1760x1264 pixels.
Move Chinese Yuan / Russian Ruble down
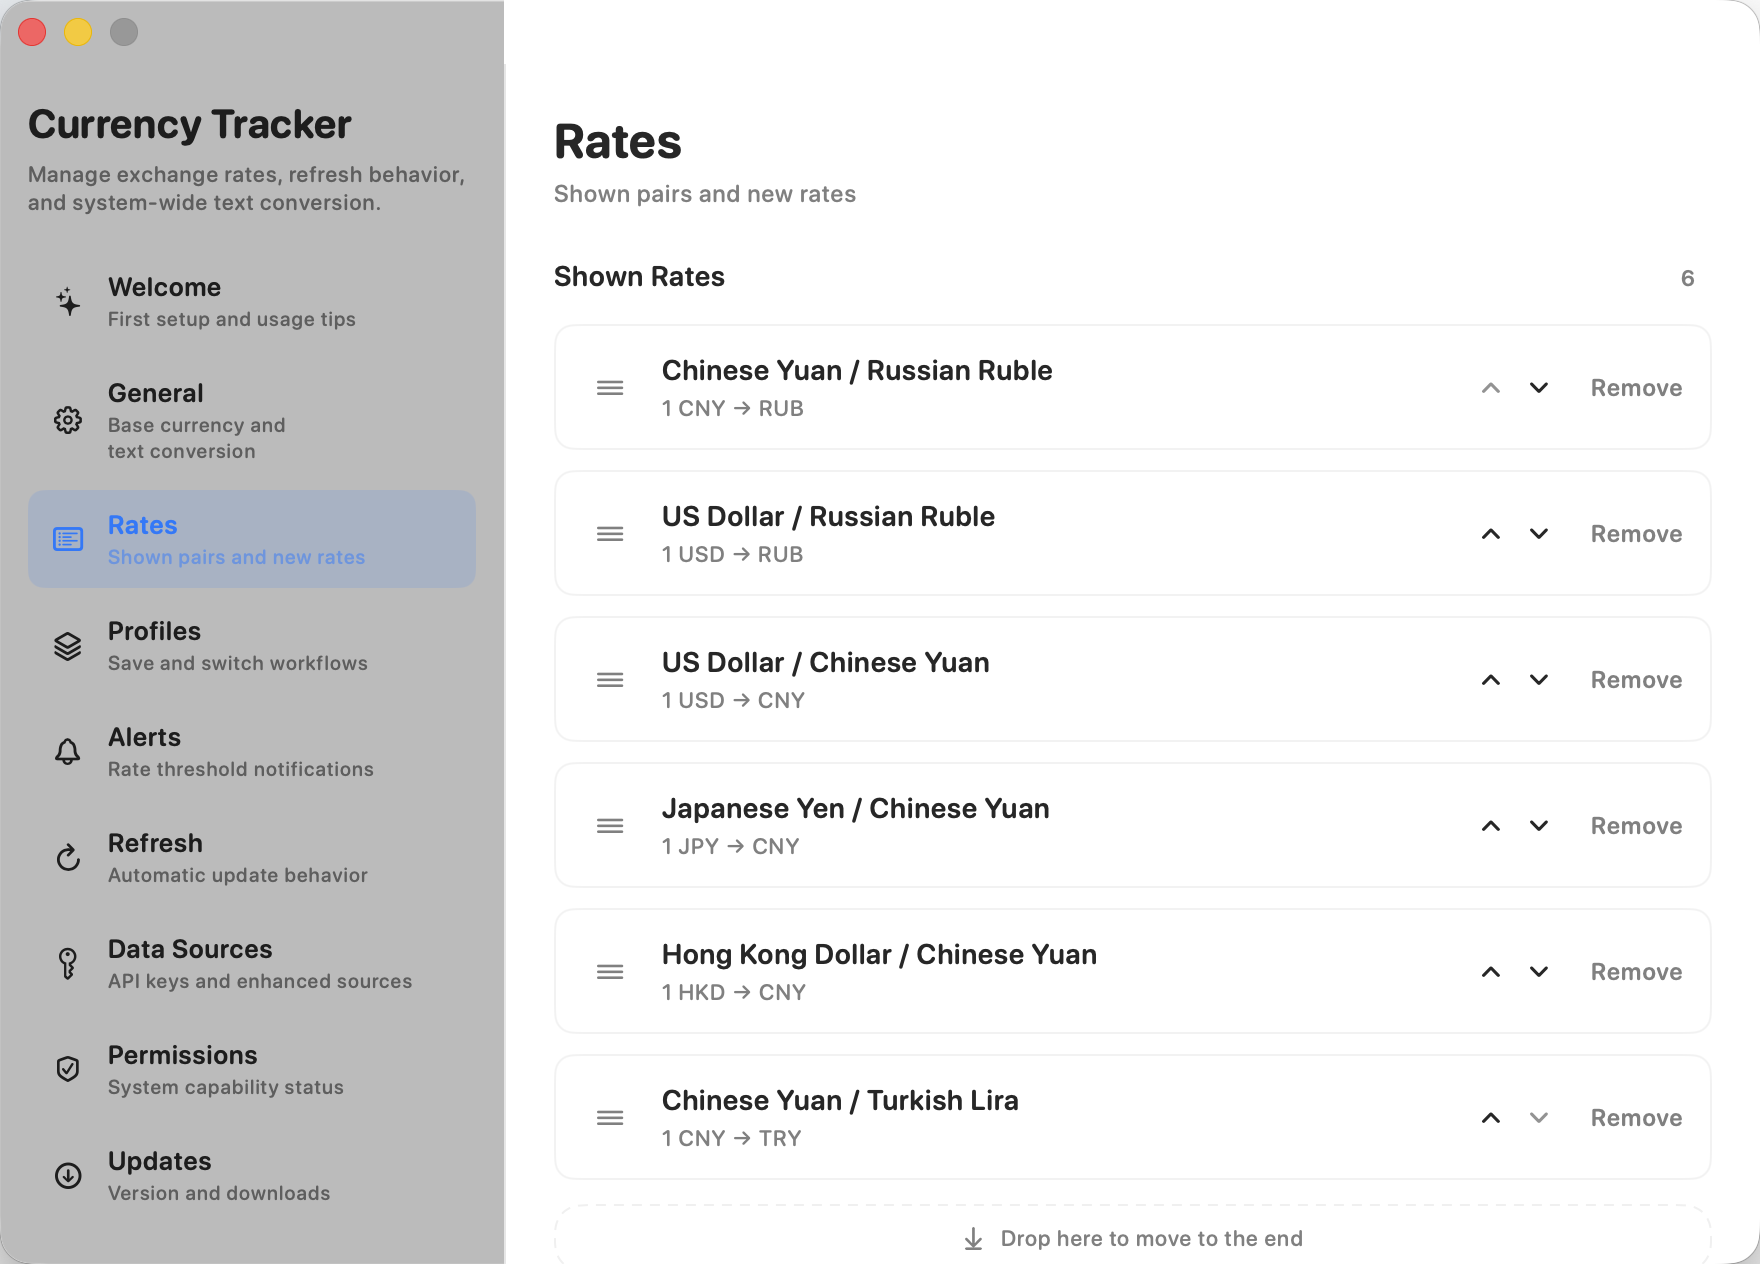[x=1539, y=388]
